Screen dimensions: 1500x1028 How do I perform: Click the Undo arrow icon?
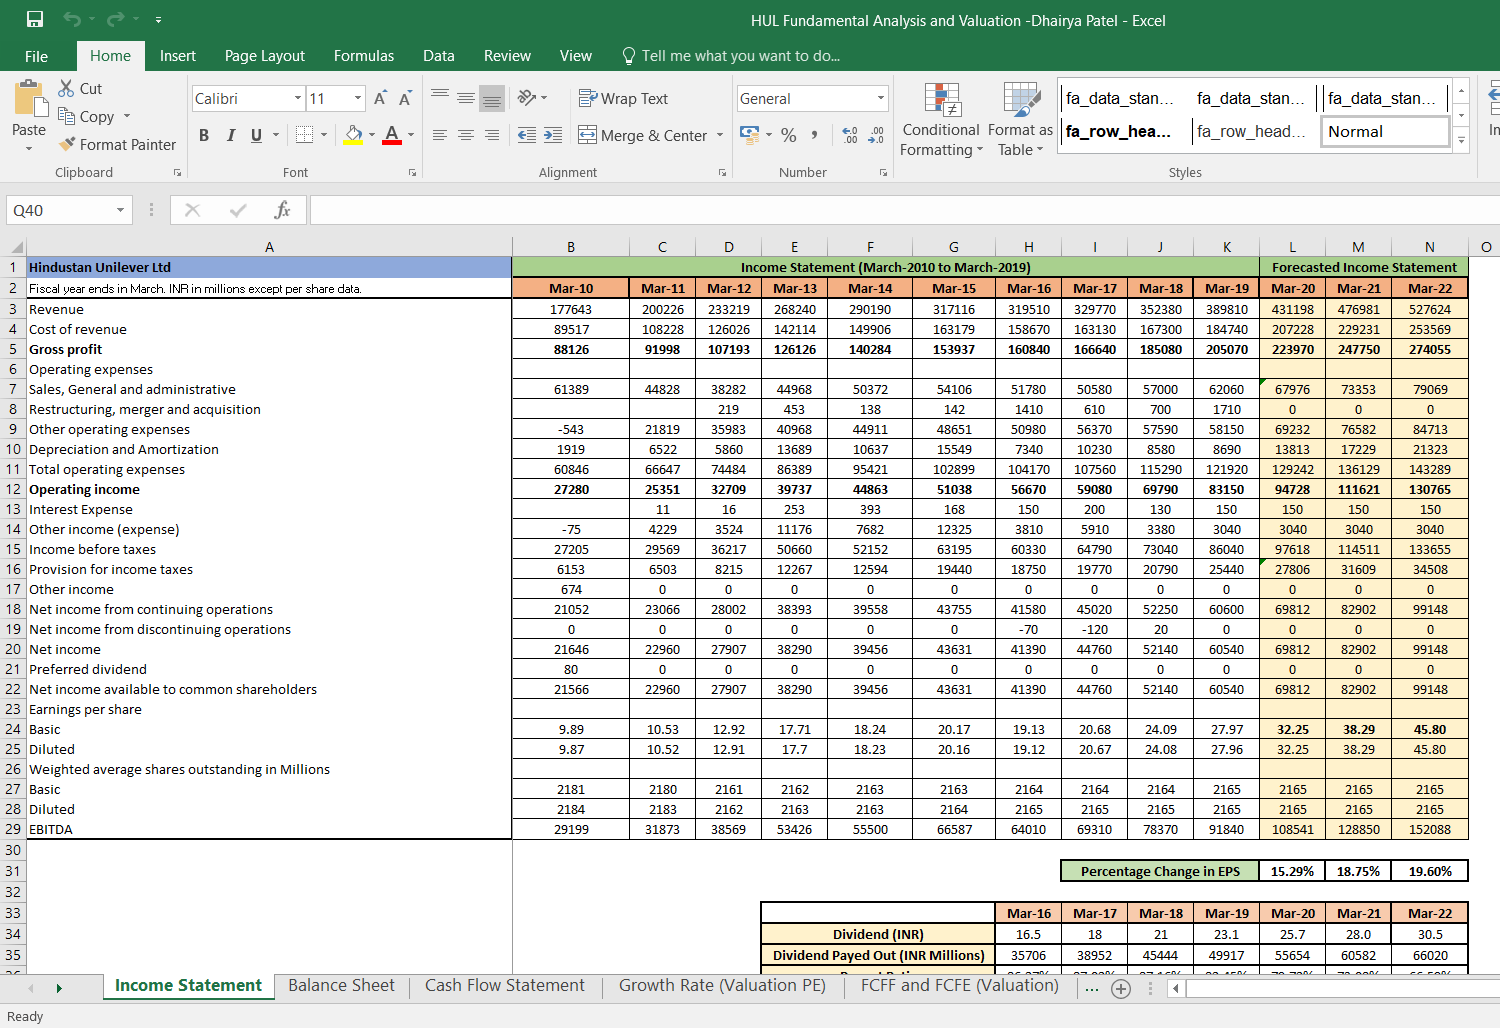point(71,19)
